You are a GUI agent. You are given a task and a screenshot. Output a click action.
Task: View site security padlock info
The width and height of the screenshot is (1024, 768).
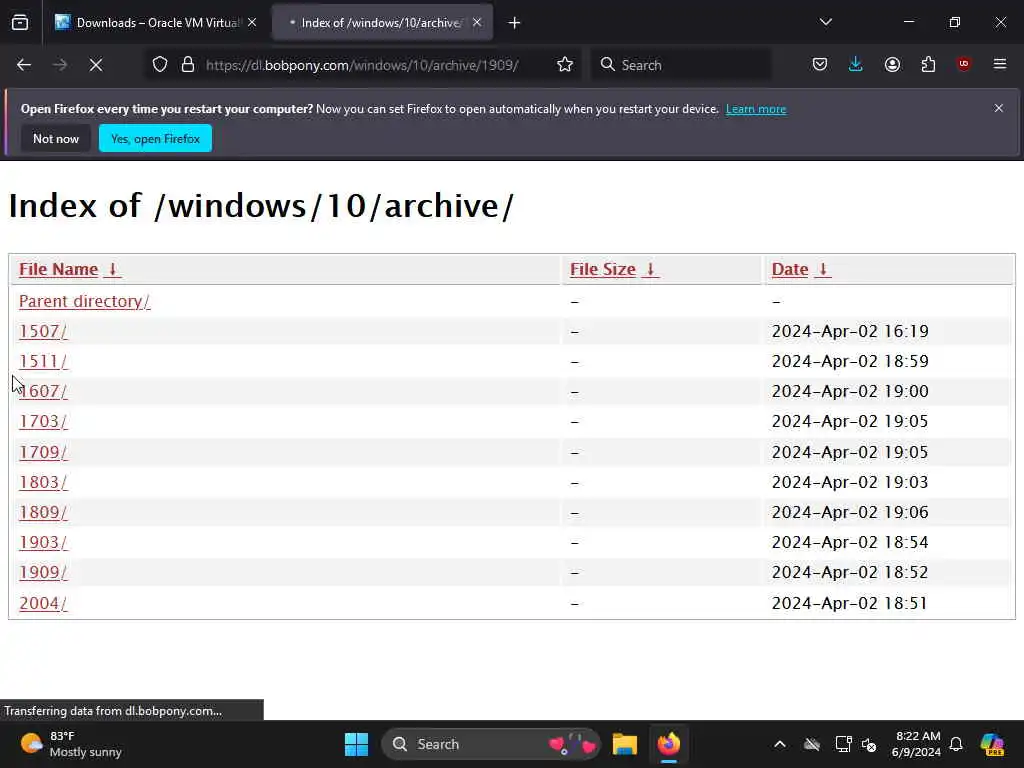pos(188,65)
